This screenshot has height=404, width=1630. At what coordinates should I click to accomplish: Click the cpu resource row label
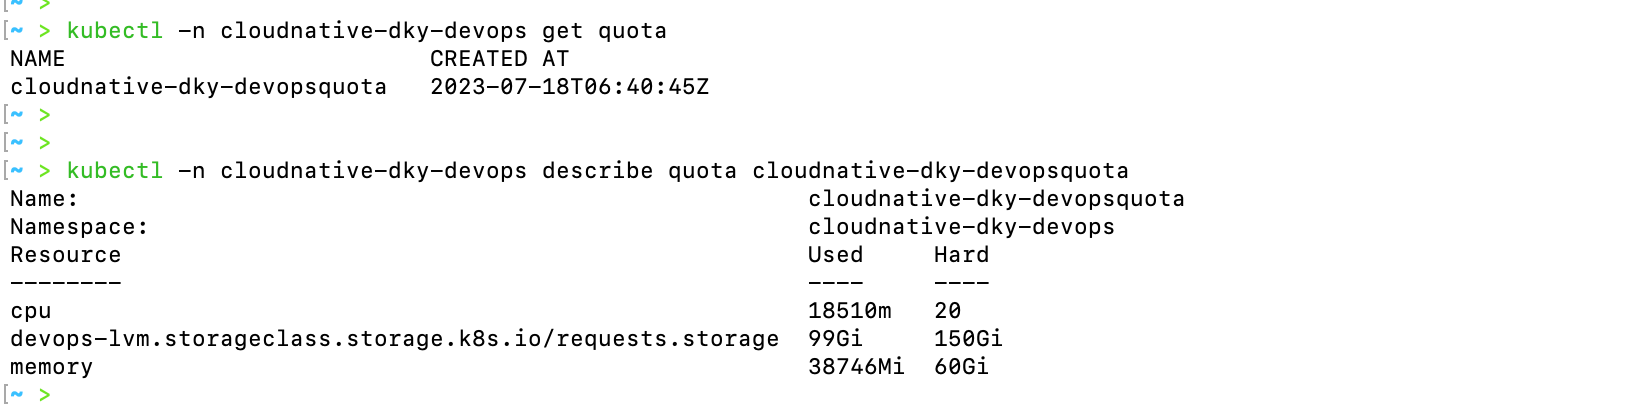pyautogui.click(x=31, y=311)
